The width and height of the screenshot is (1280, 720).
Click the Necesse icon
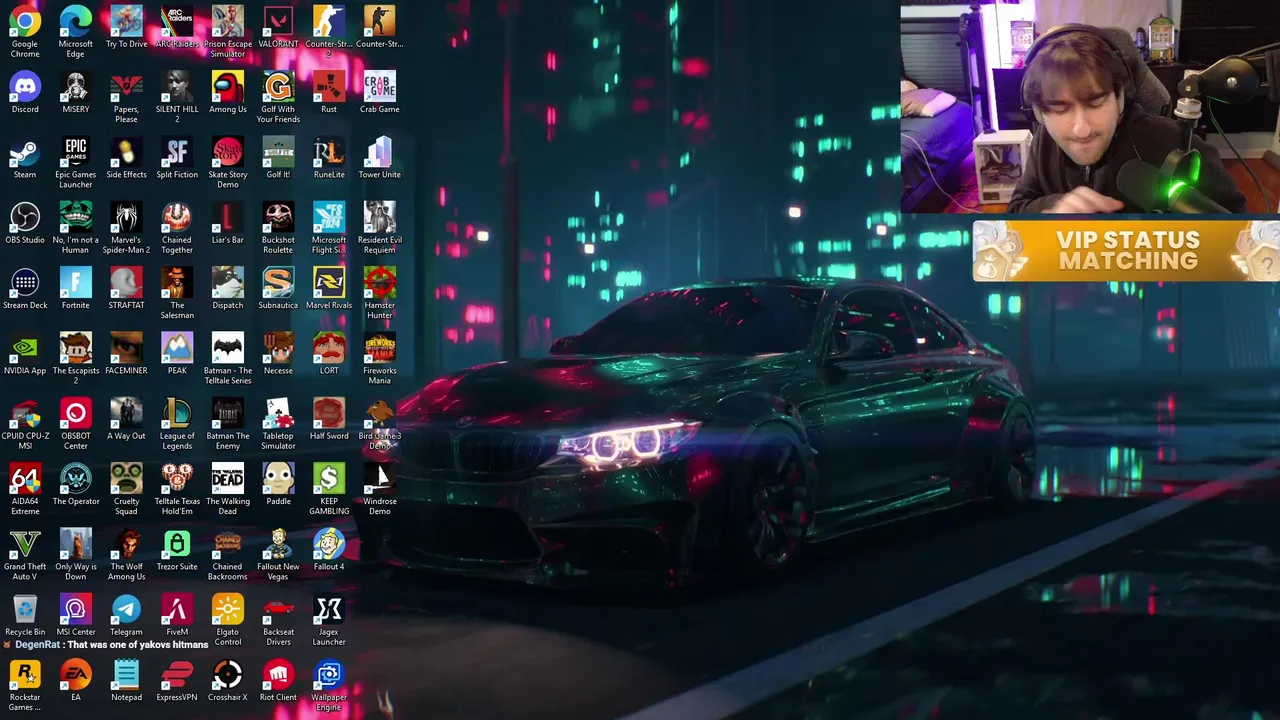click(278, 353)
